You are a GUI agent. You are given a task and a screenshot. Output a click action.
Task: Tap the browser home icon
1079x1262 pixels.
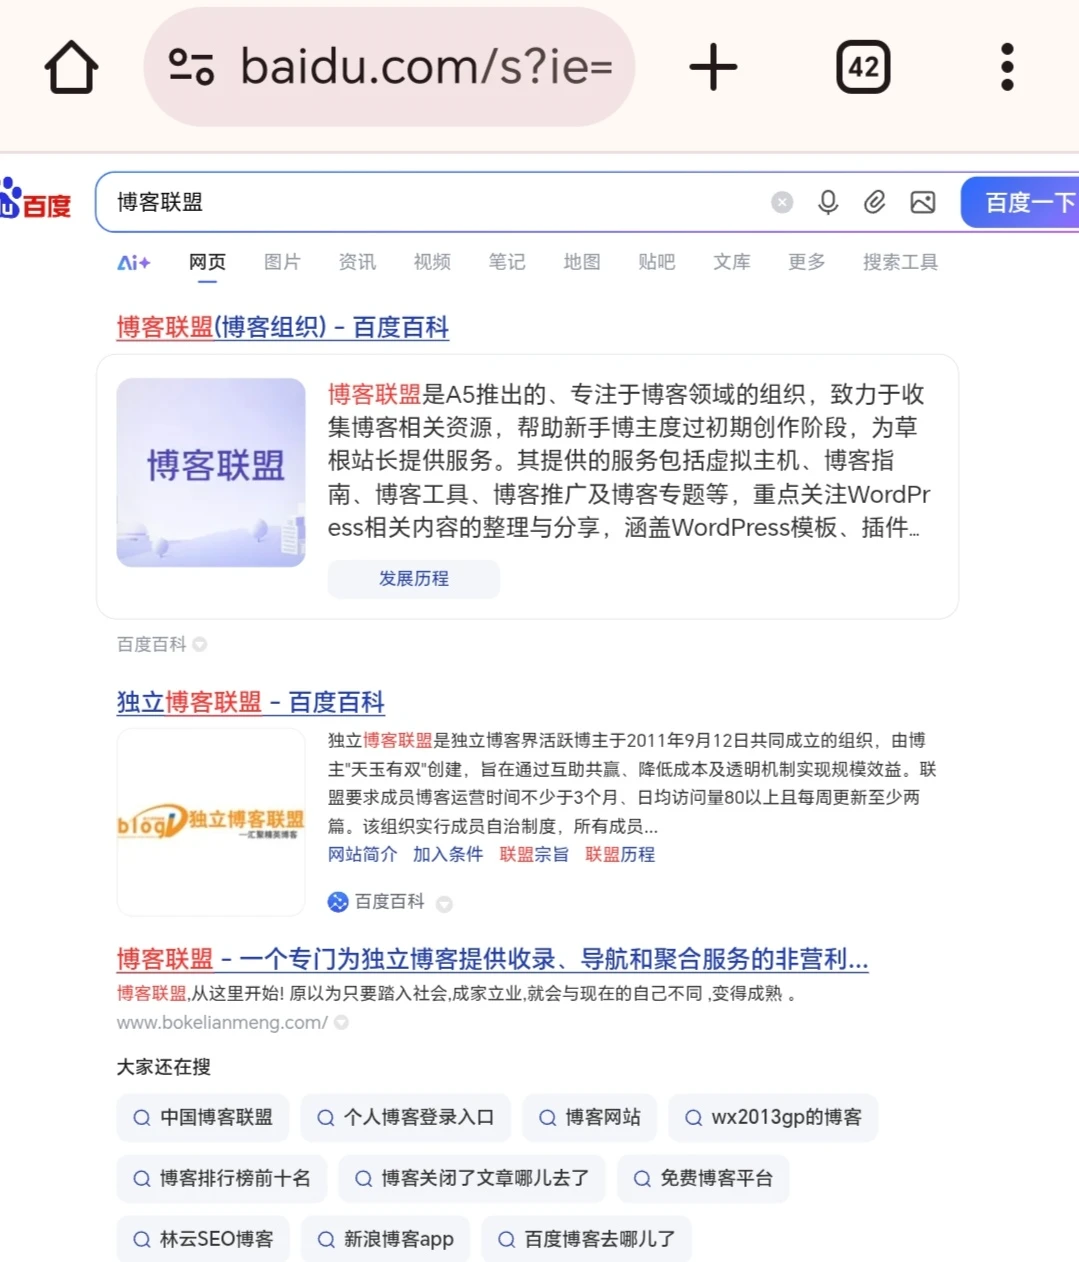(71, 67)
